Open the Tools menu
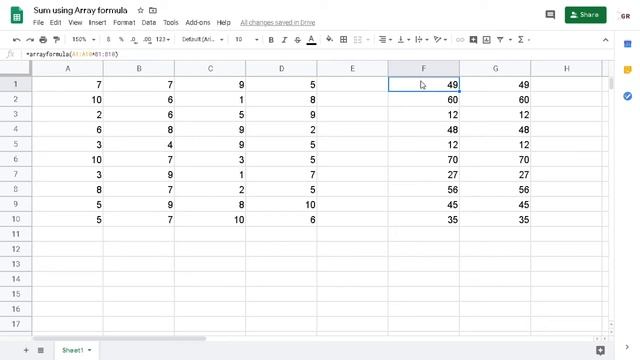 tap(171, 22)
